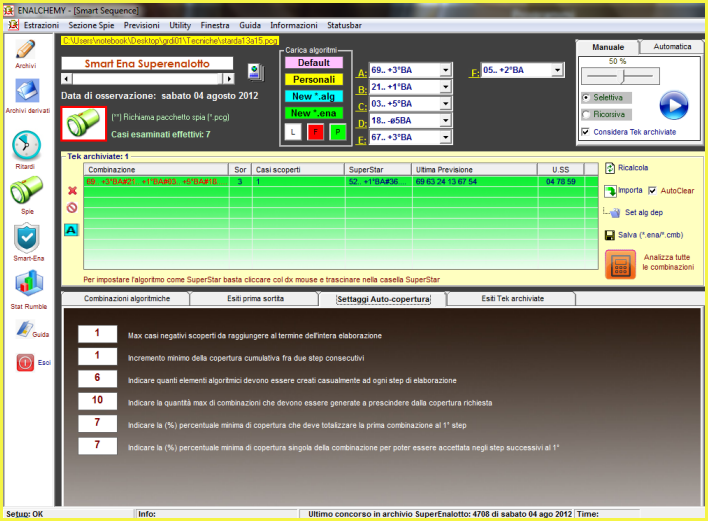The image size is (708, 521).
Task: Click the green P button
Action: click(337, 132)
